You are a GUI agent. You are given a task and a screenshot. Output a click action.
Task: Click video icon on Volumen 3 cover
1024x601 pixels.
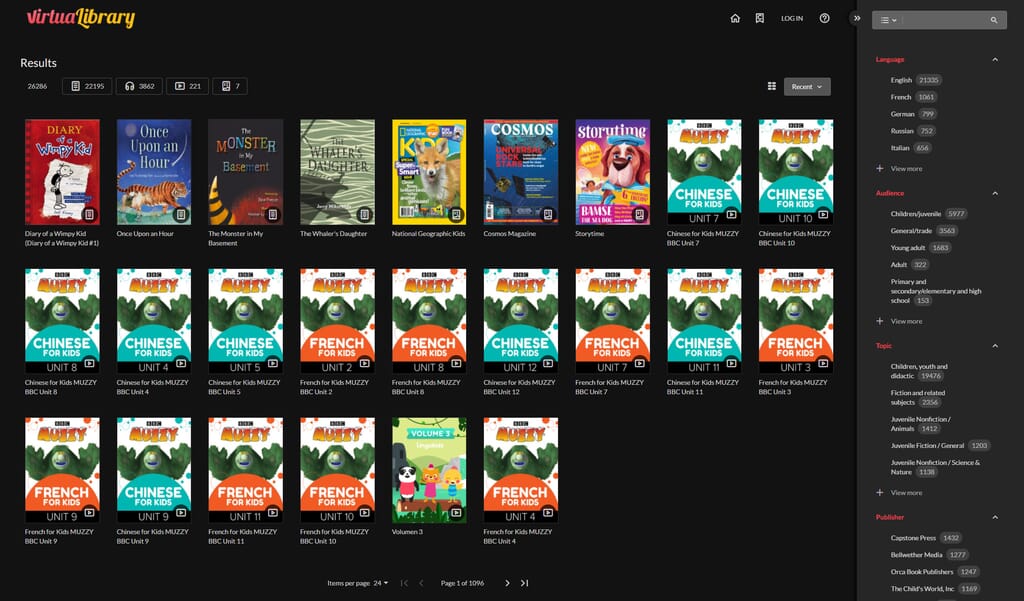(x=456, y=513)
